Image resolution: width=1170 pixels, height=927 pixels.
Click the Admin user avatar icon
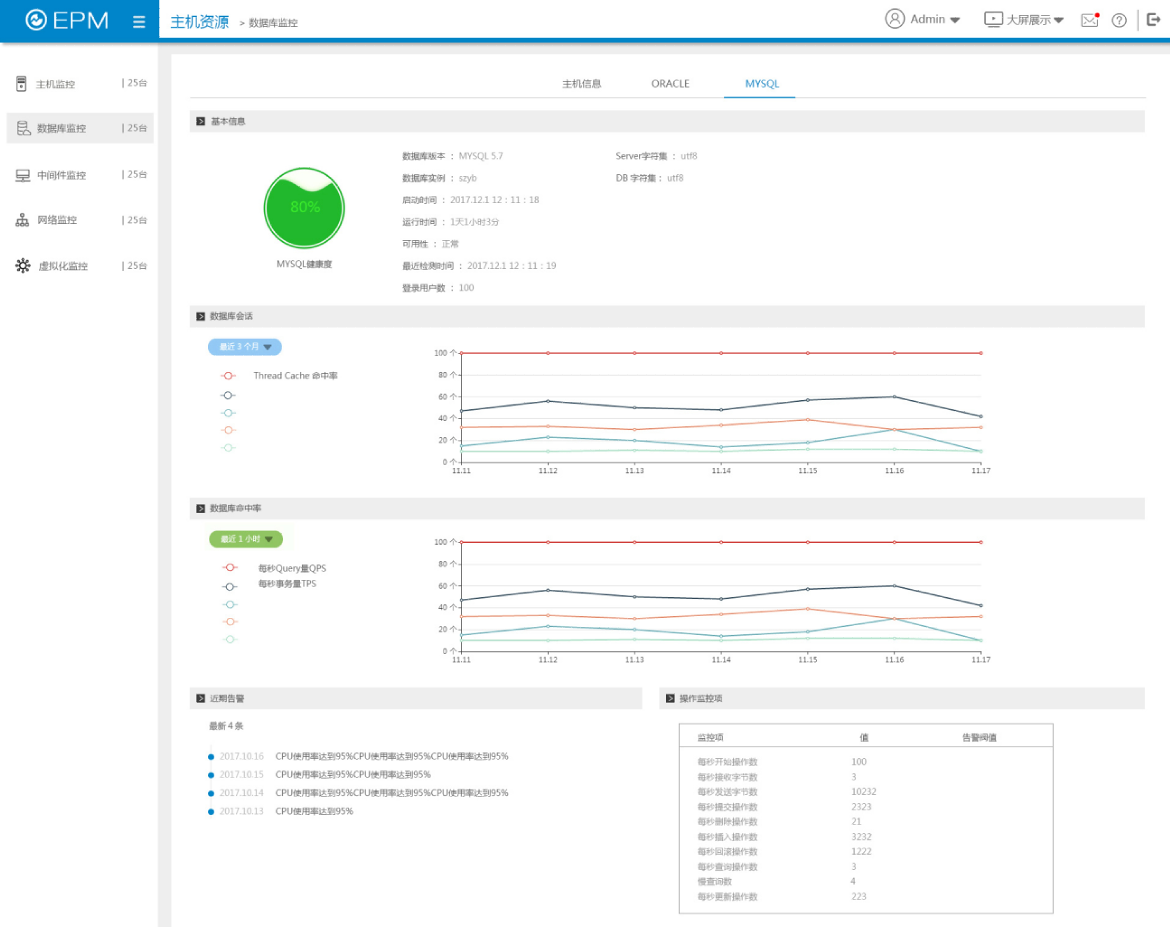pos(895,19)
